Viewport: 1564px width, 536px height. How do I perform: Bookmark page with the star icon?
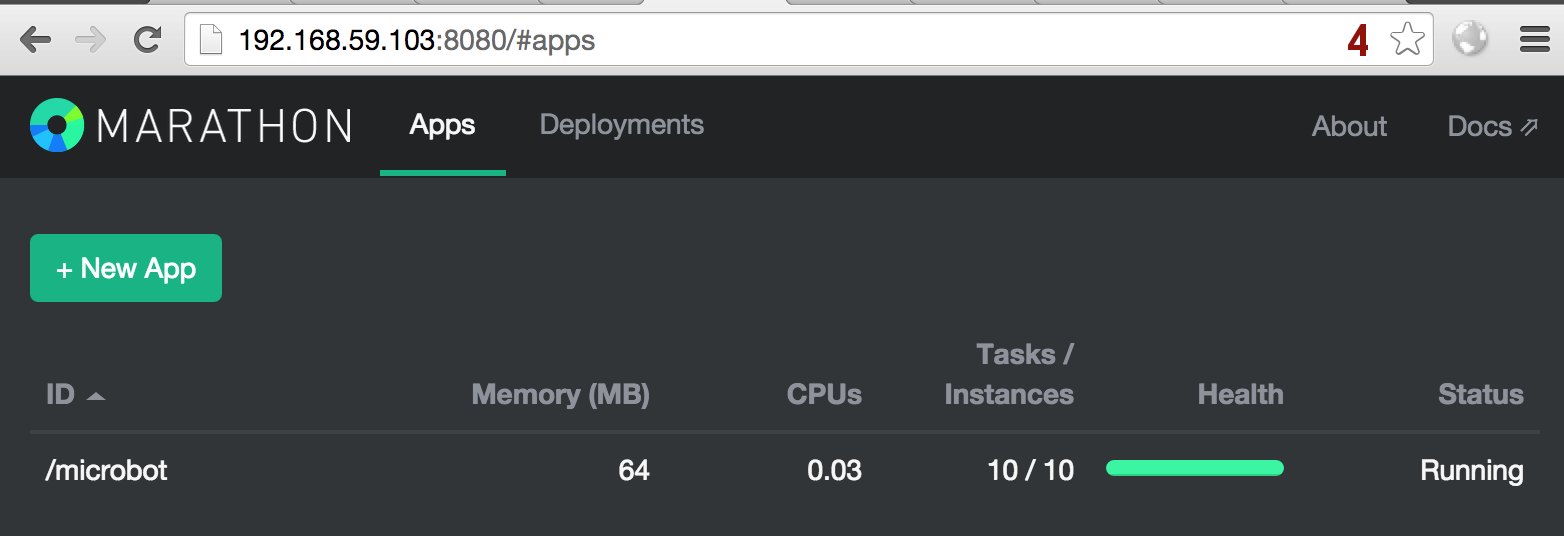coord(1407,40)
